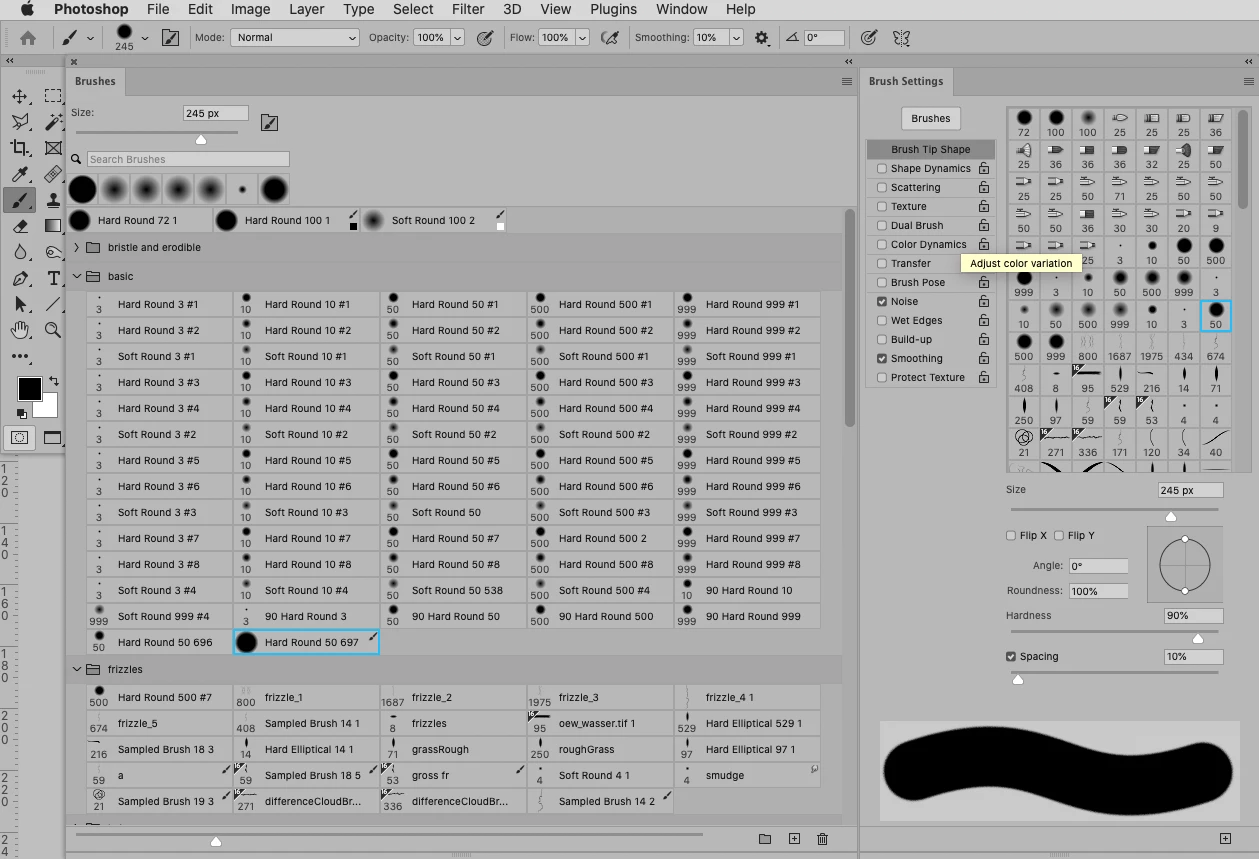Select the Line tool

click(53, 304)
